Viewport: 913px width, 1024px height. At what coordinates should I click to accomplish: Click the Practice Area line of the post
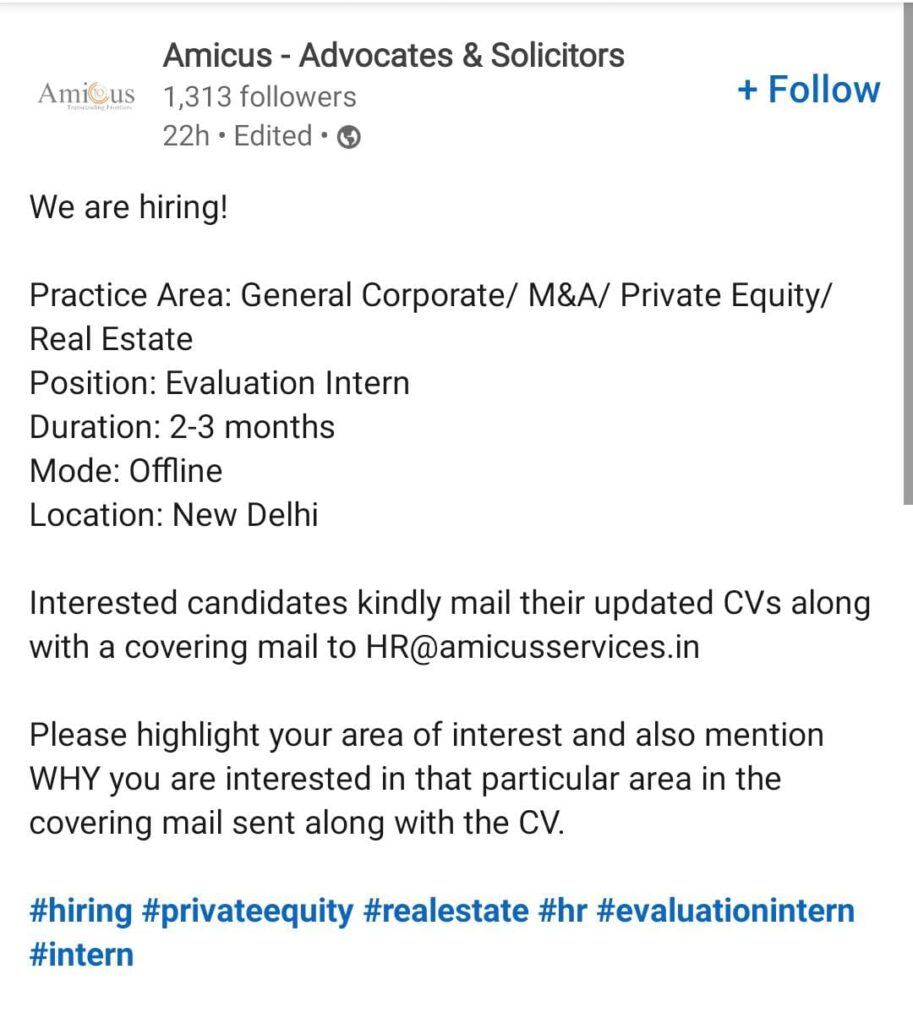431,317
